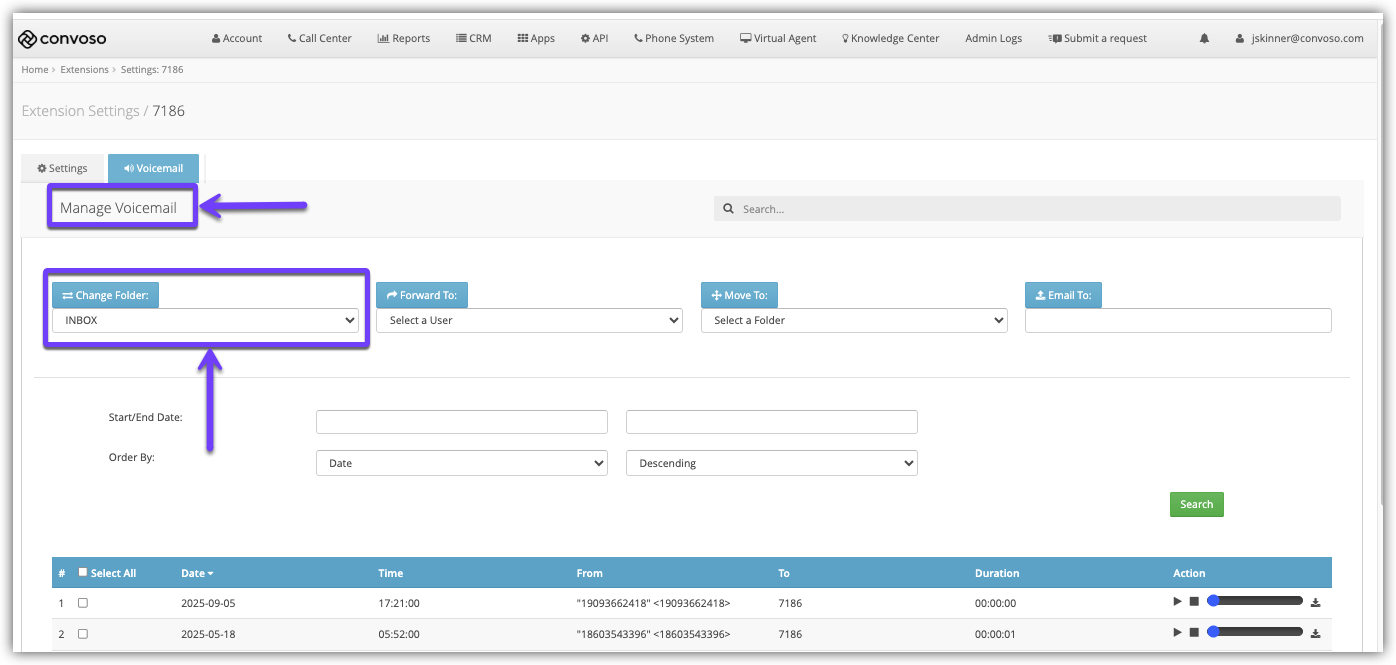Open the Change Folder INBOX dropdown
The image size is (1396, 665).
point(205,321)
